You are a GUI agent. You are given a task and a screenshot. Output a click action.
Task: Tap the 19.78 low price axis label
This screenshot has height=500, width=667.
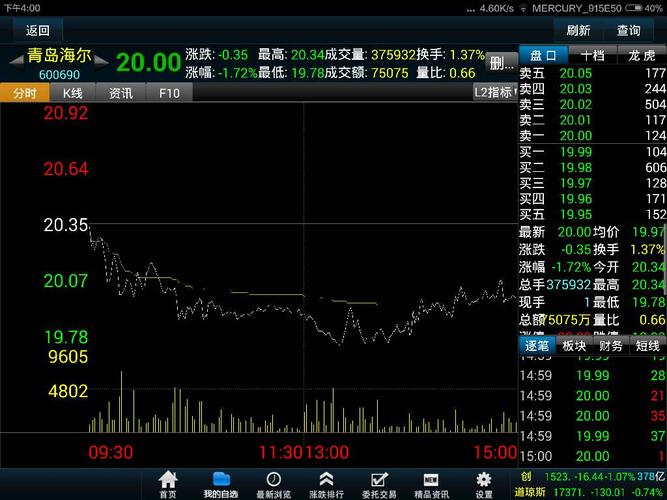click(x=66, y=337)
